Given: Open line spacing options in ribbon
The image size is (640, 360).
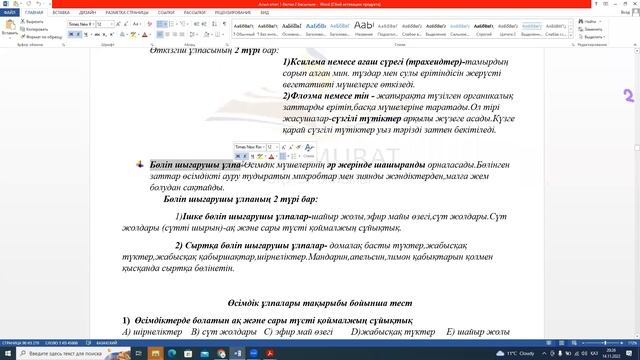Looking at the screenshot, I should pos(193,34).
